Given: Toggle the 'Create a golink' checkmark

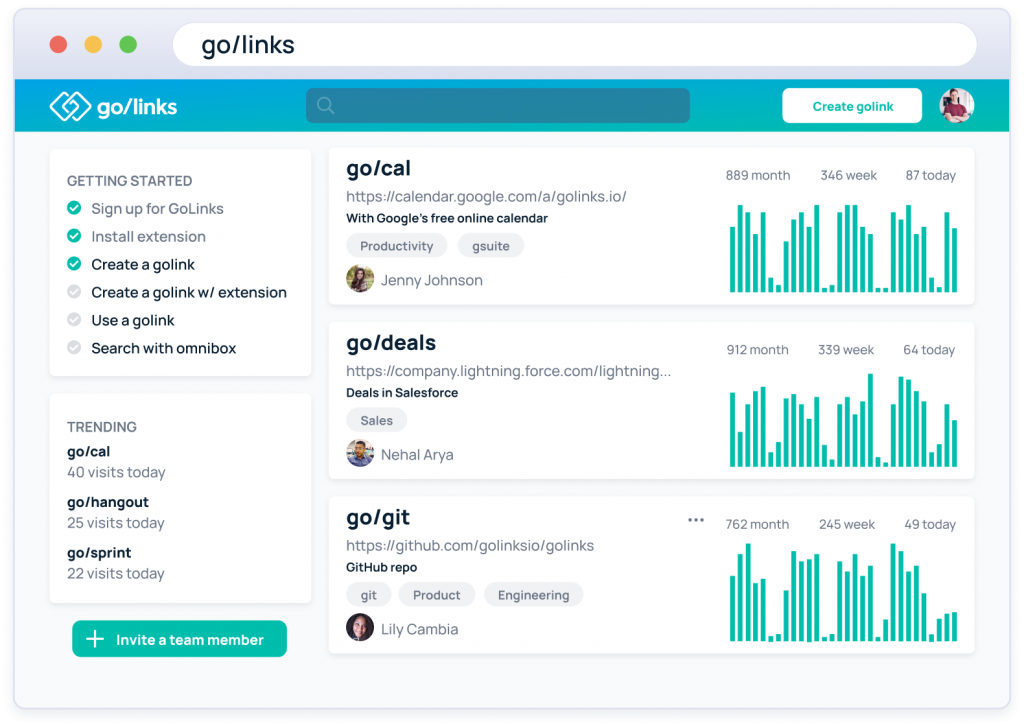Looking at the screenshot, I should [x=74, y=264].
